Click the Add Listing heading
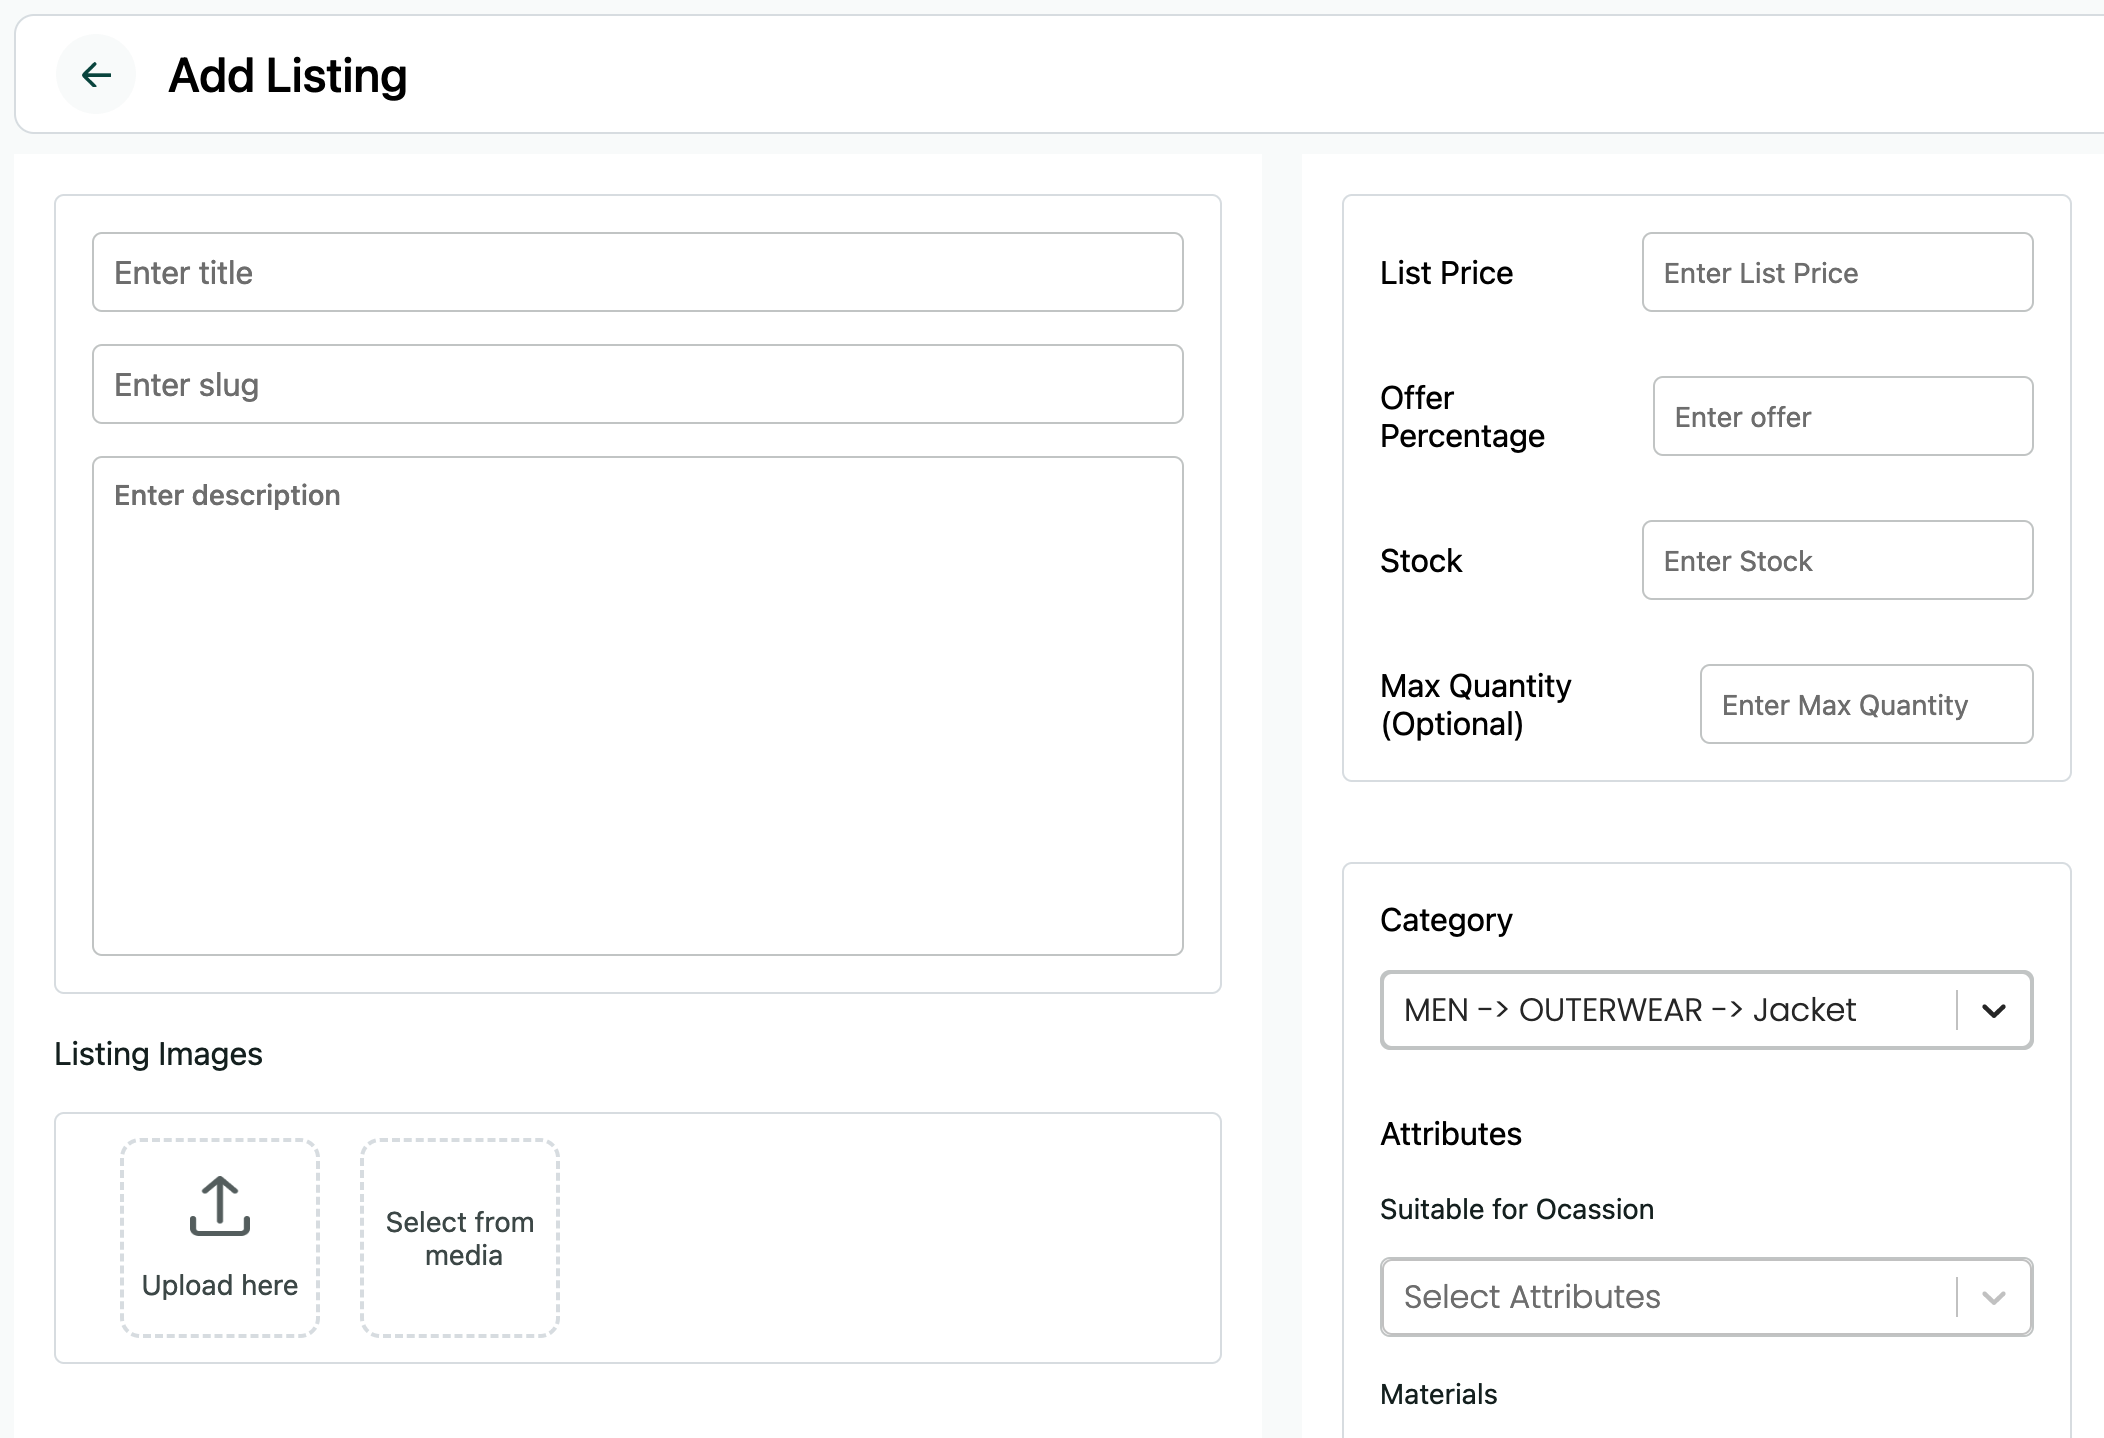The image size is (2104, 1438). tap(288, 76)
